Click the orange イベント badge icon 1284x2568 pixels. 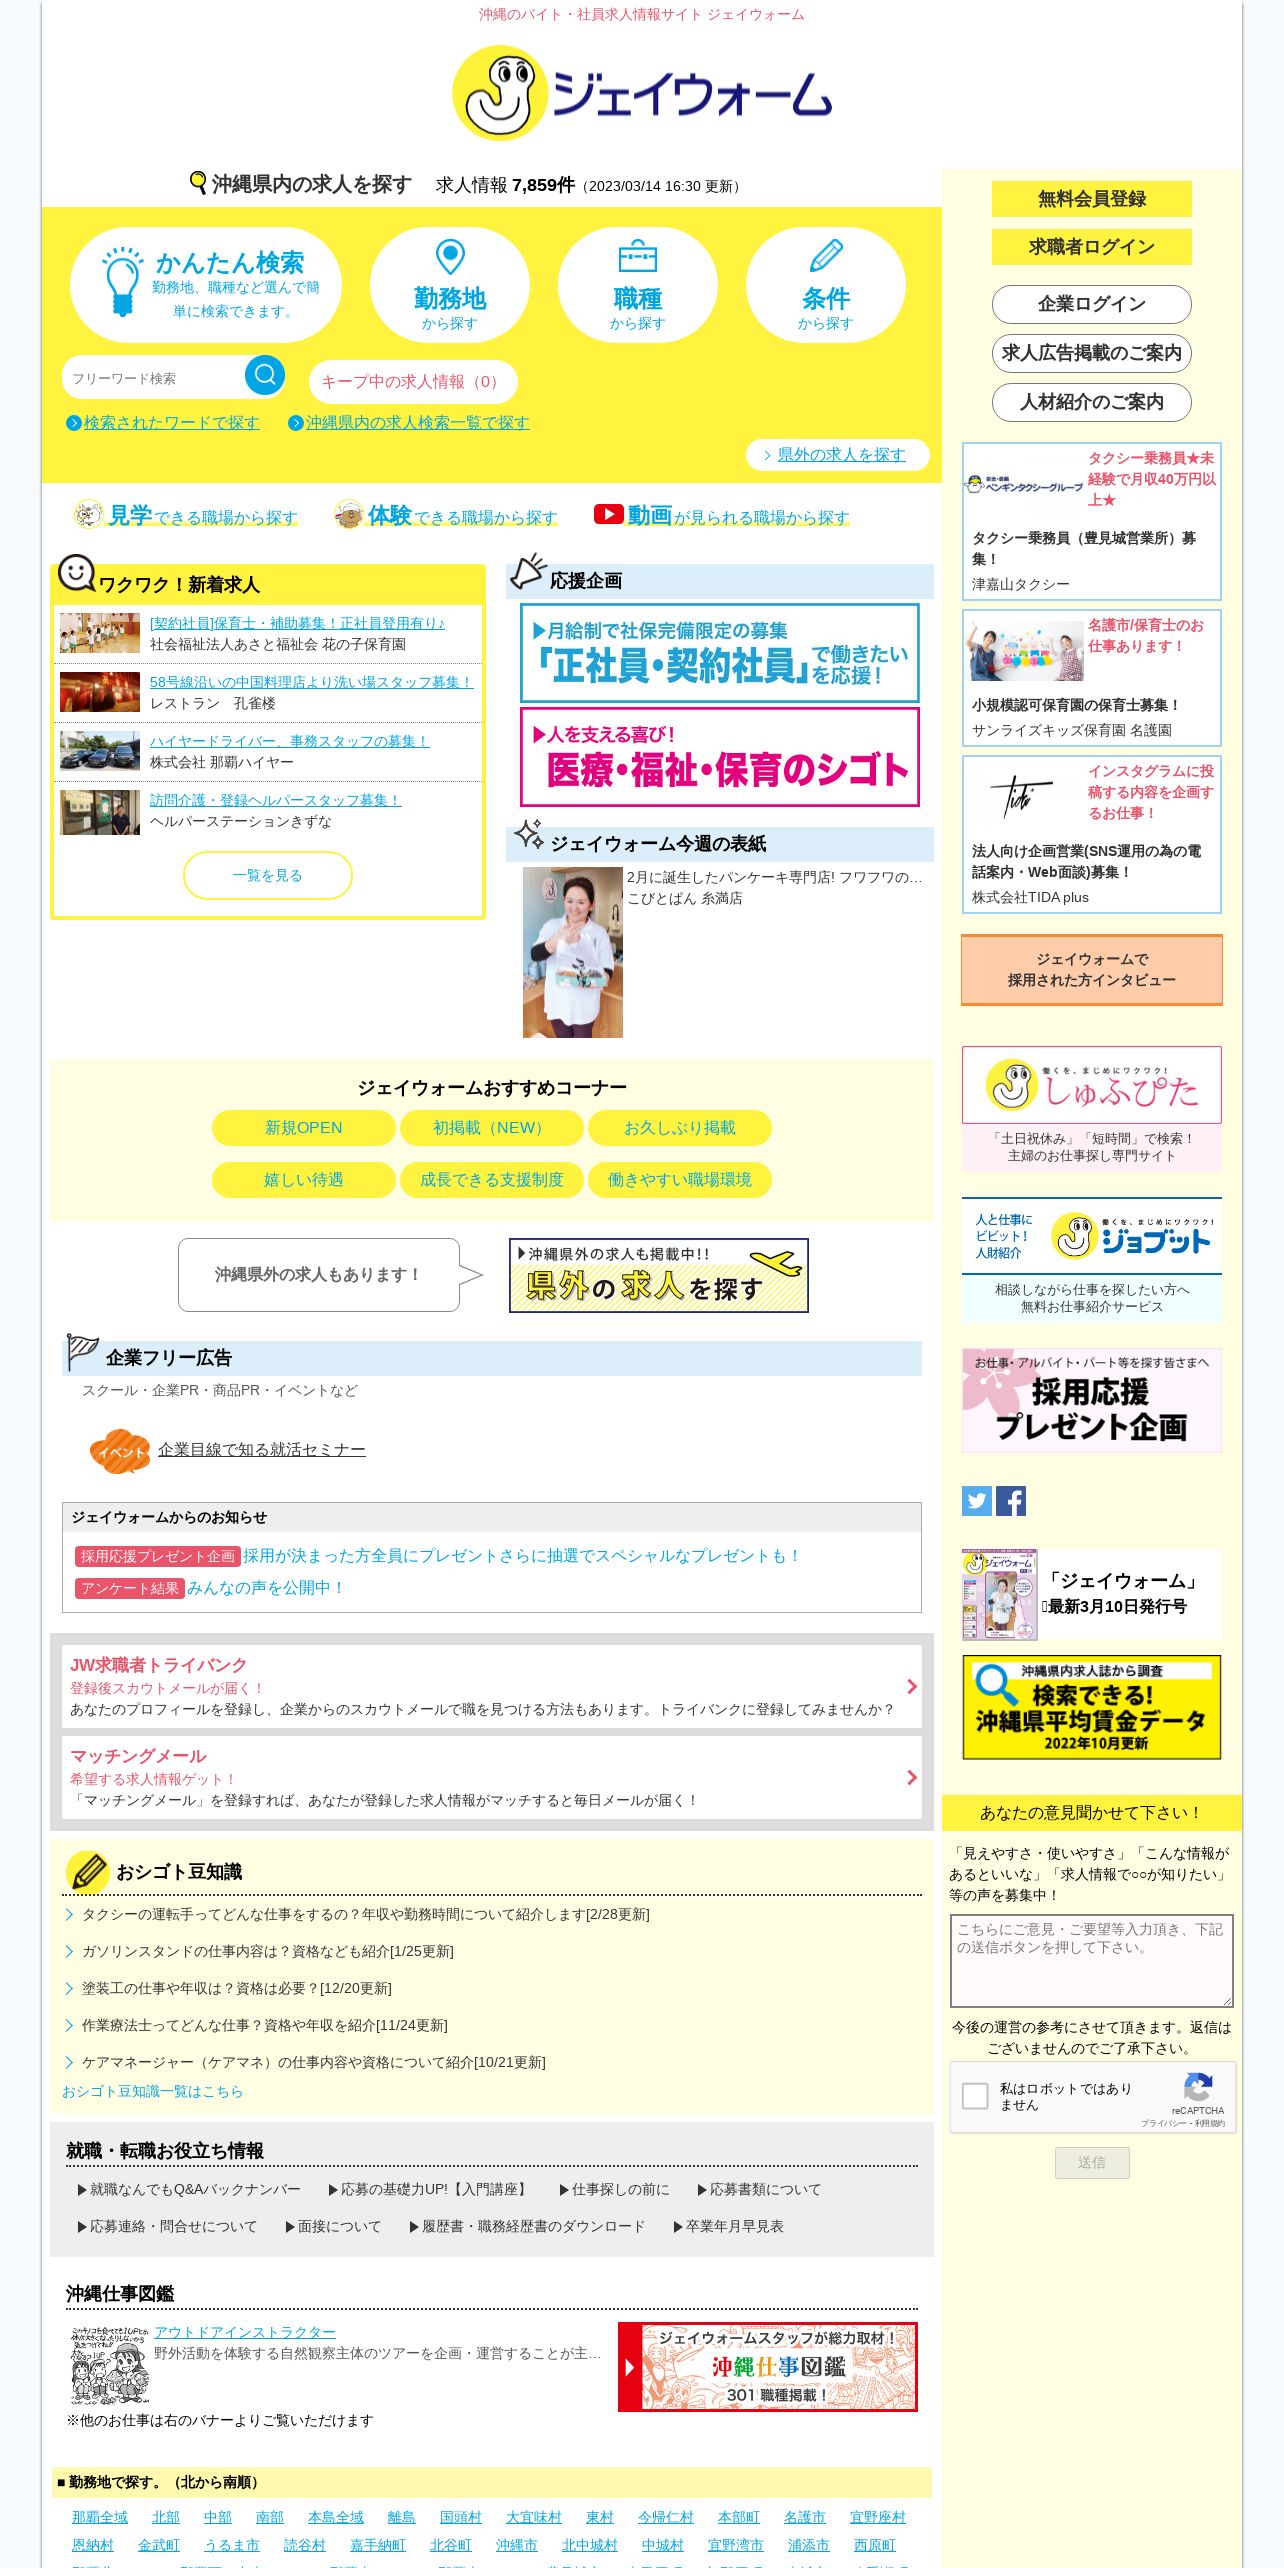120,1451
